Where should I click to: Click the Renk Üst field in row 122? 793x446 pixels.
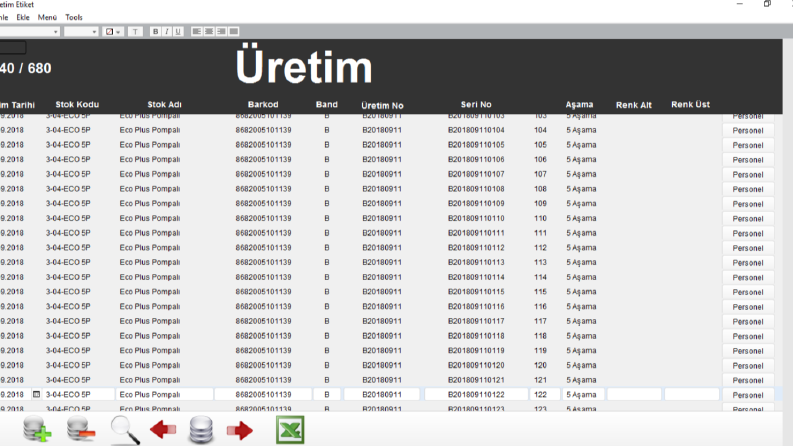[x=692, y=394]
